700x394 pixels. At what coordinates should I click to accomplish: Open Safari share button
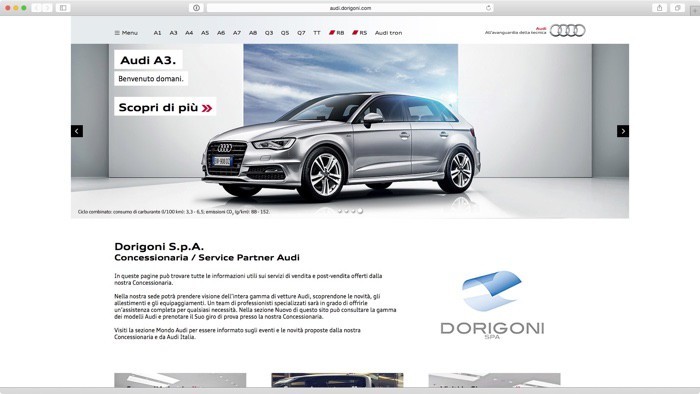(659, 8)
